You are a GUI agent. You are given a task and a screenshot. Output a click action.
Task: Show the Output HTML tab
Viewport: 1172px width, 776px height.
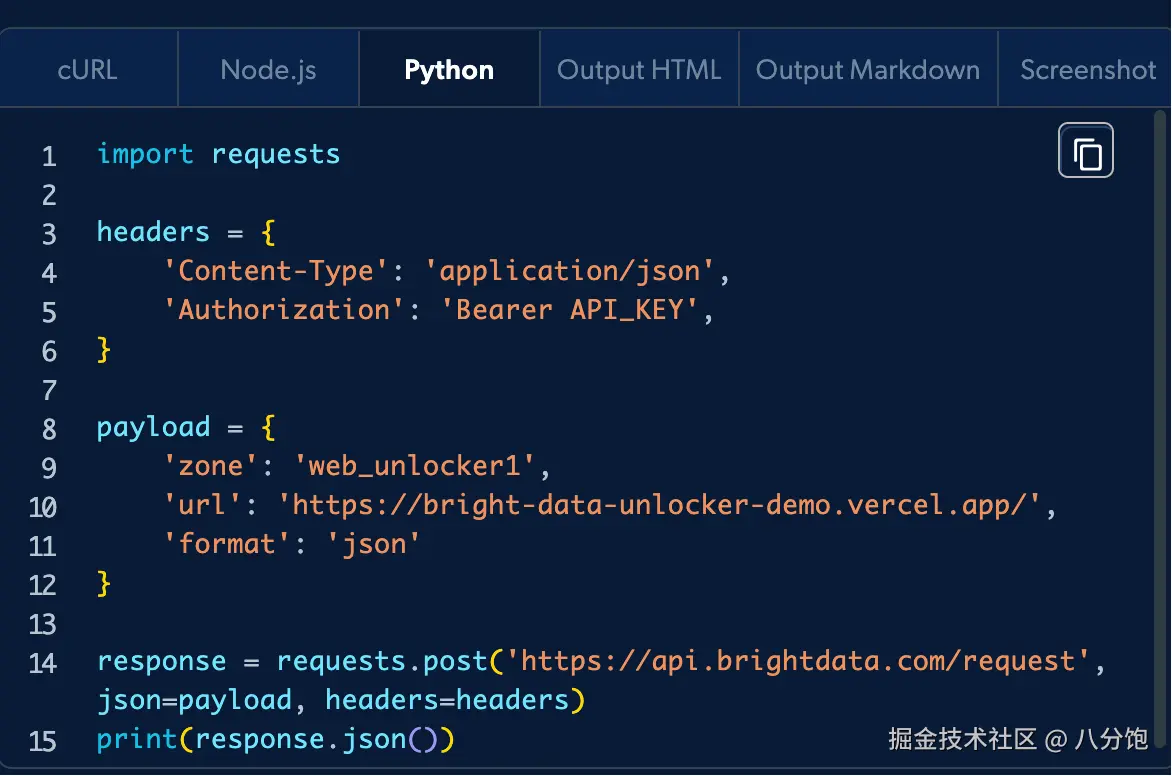click(x=639, y=70)
